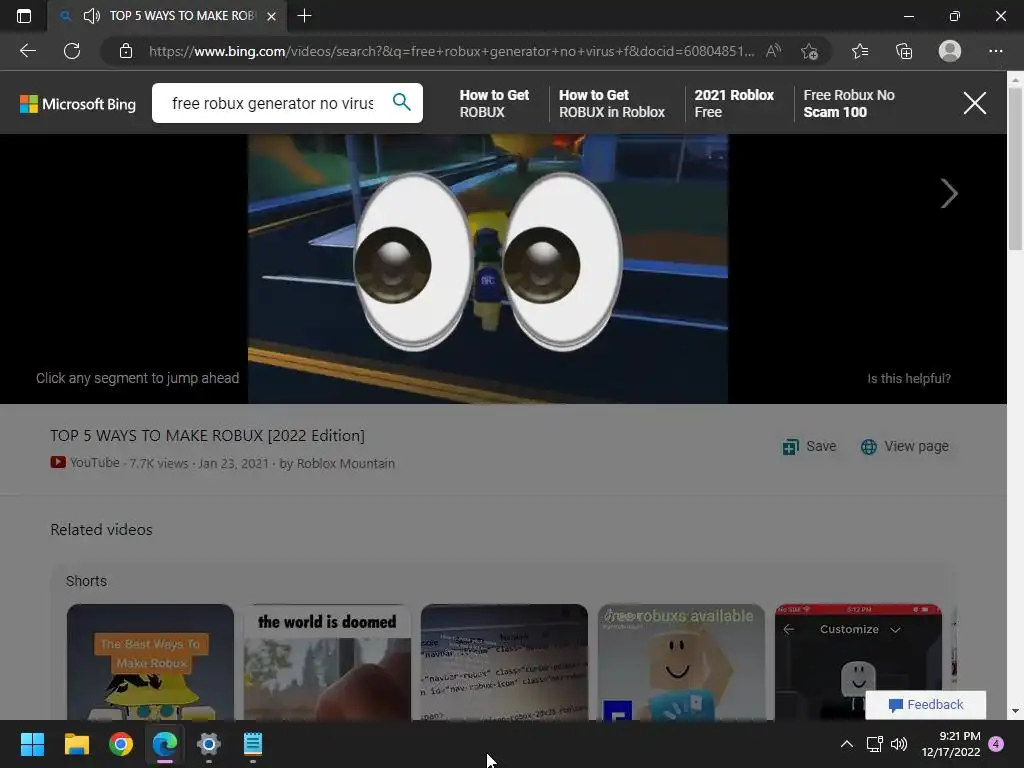Select '2021 Roblox Free' suggestion

[734, 103]
